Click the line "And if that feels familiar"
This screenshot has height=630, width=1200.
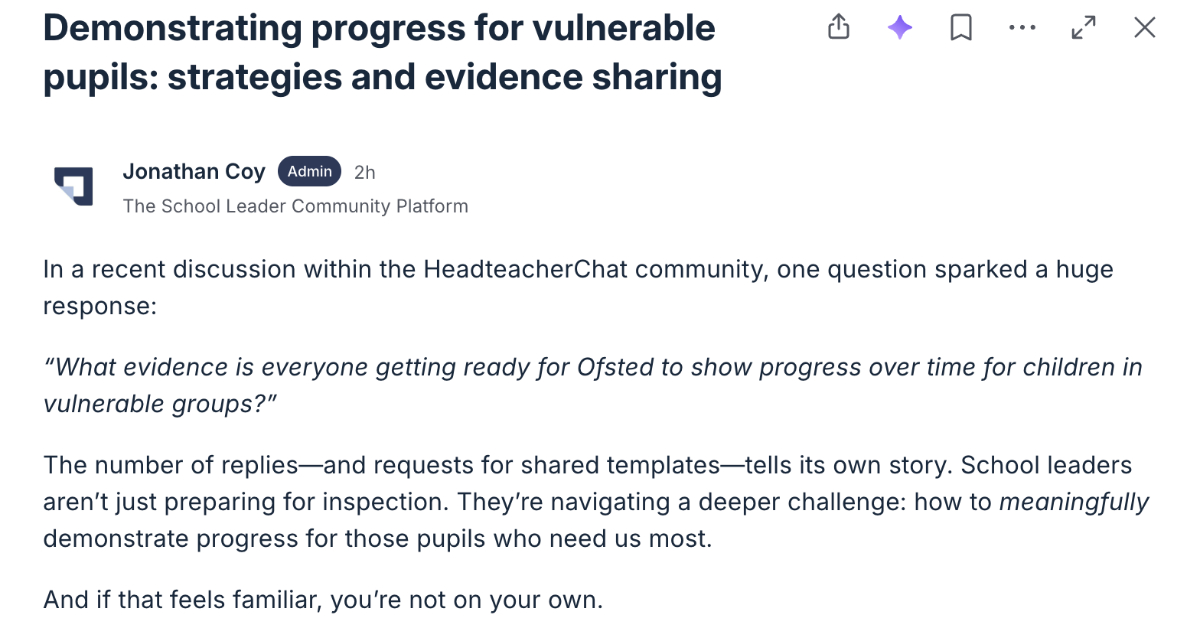coord(324,600)
